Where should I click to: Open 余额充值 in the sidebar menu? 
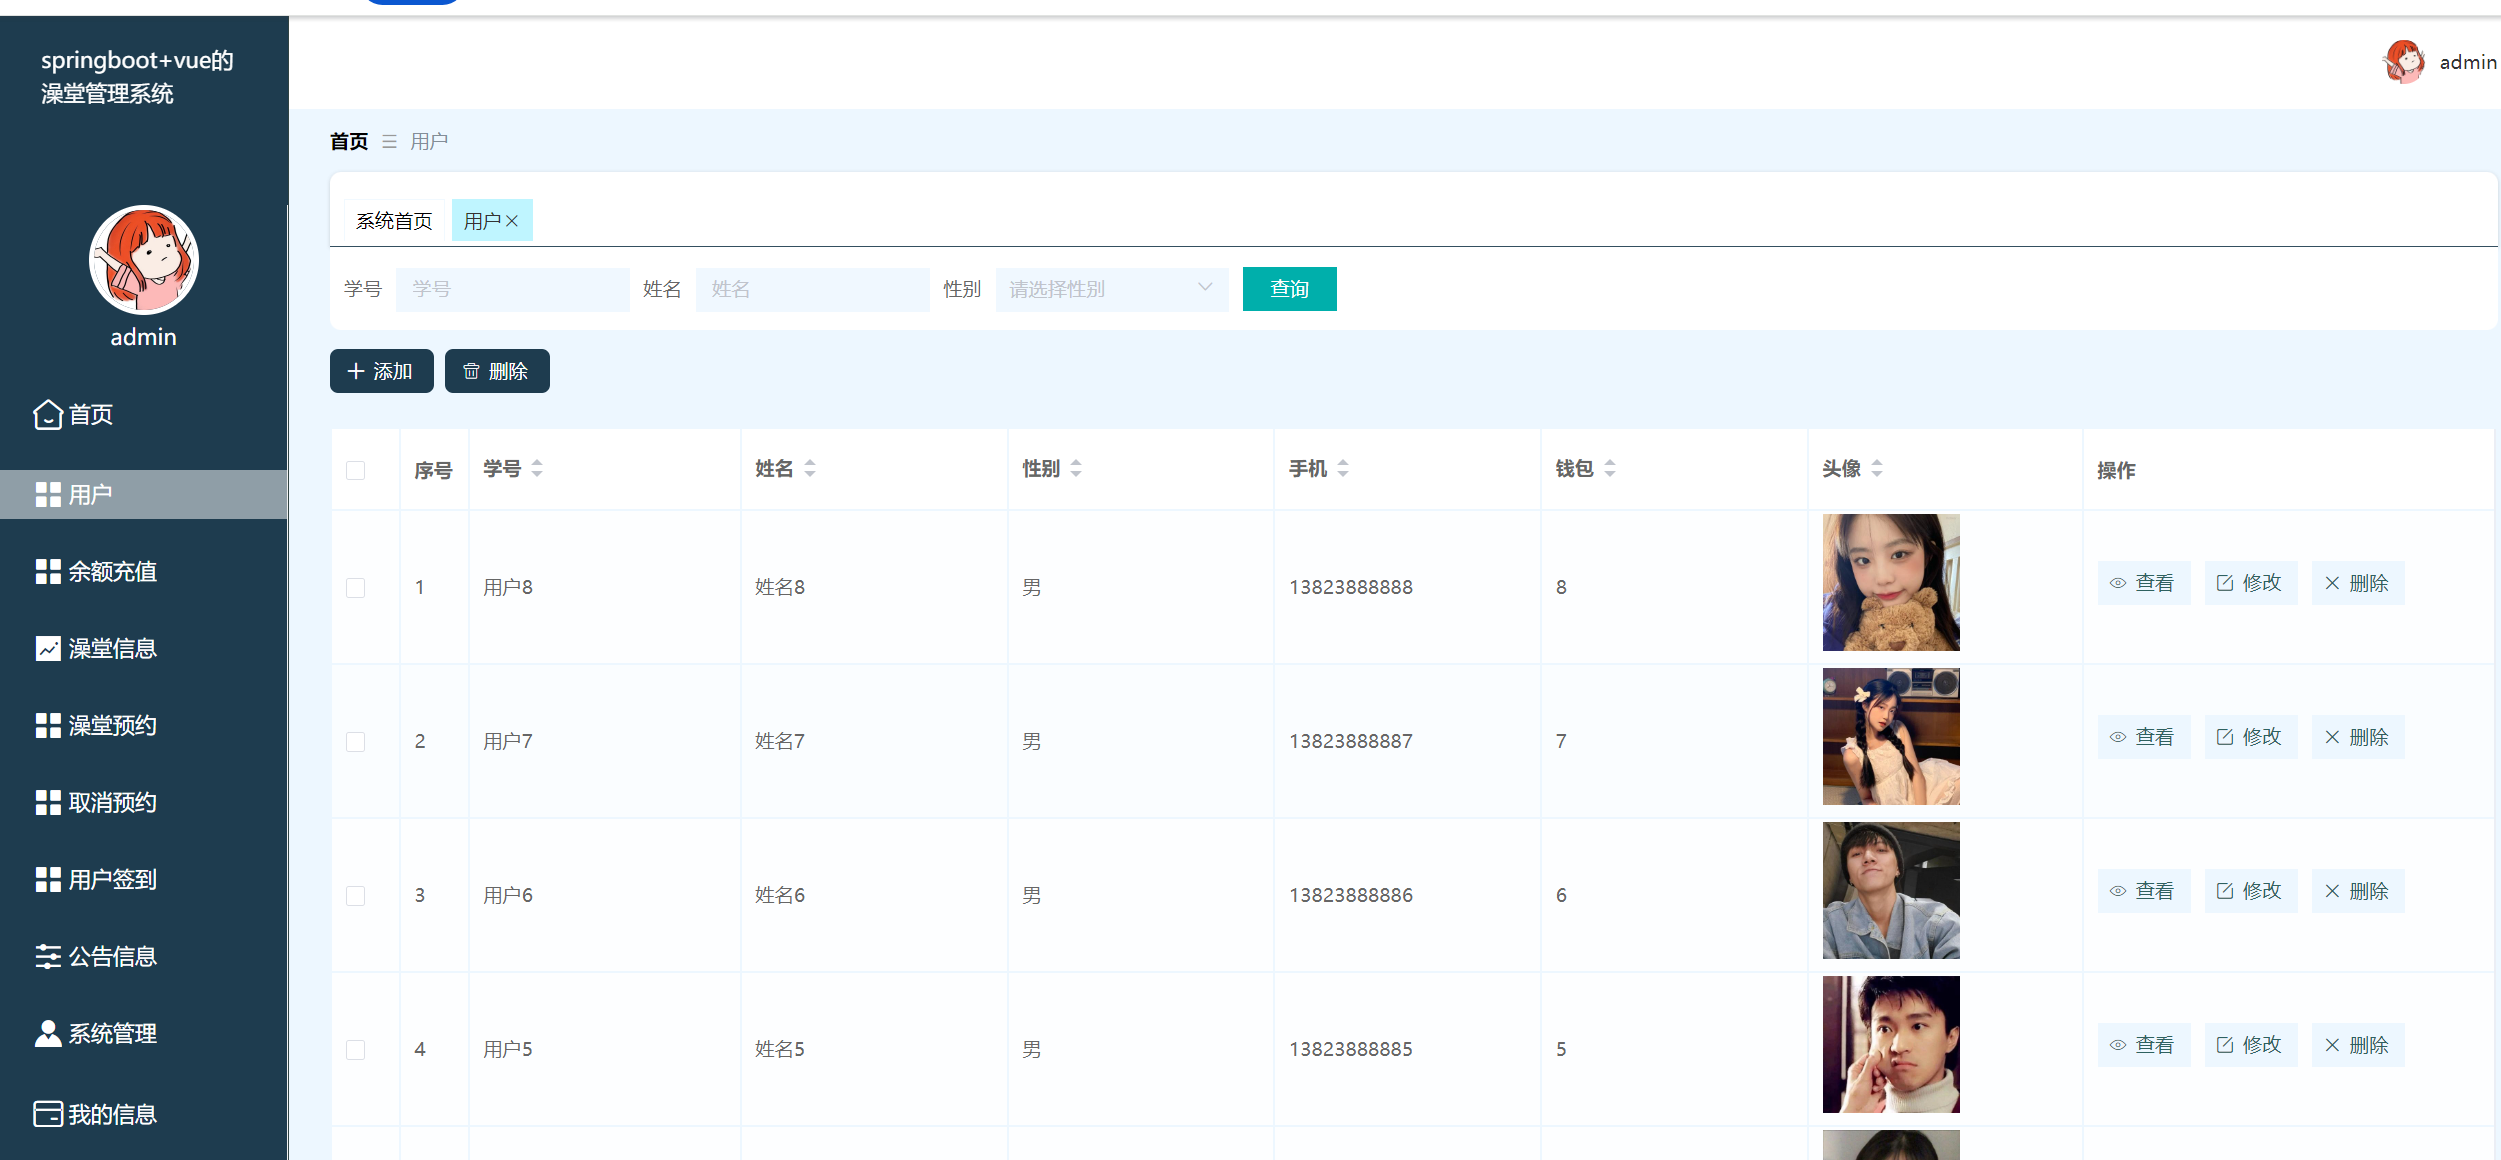point(112,571)
